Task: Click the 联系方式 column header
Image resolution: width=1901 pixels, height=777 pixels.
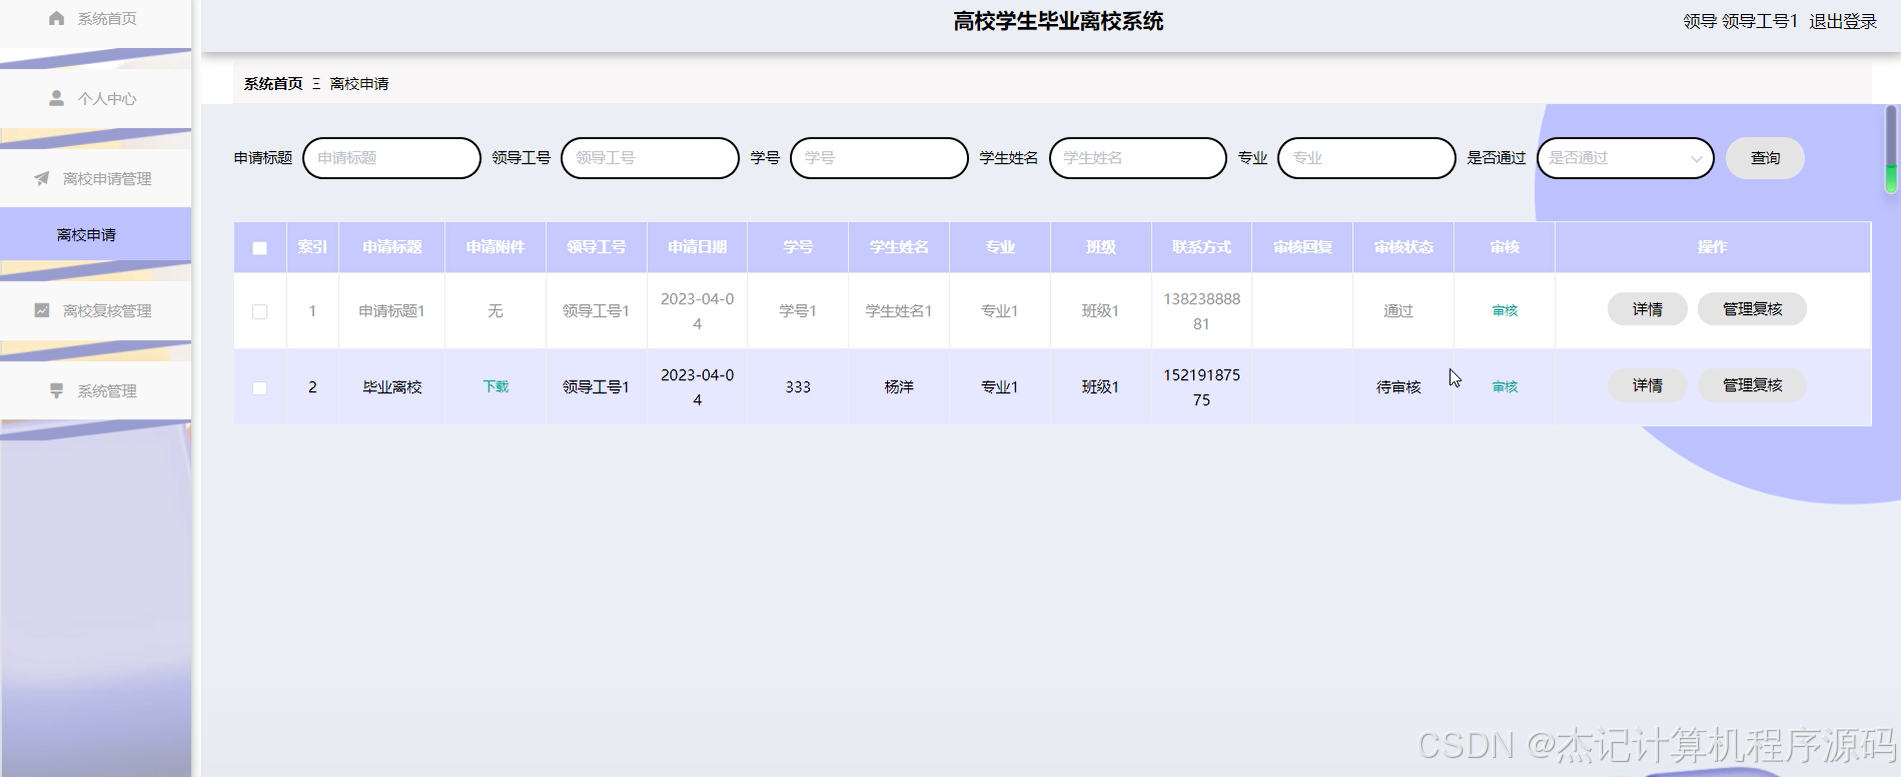Action: 1202,247
